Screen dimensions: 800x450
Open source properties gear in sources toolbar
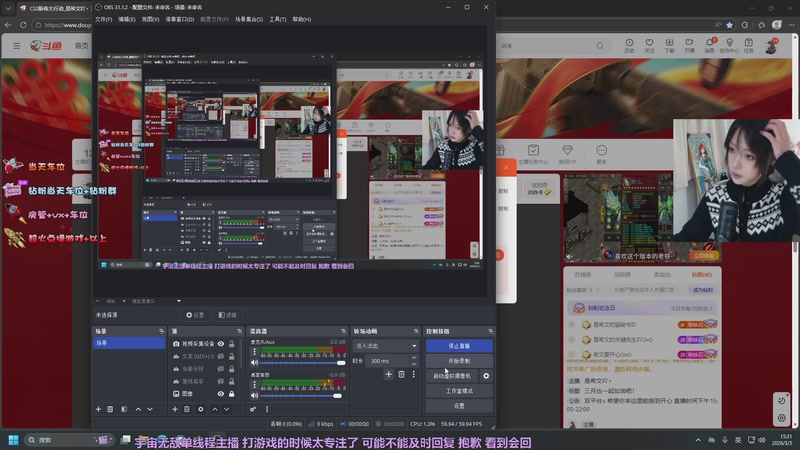pos(201,409)
